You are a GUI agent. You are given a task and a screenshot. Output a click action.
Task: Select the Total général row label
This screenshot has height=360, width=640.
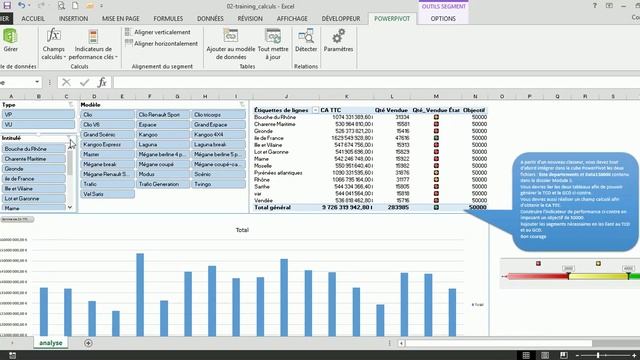(273, 207)
